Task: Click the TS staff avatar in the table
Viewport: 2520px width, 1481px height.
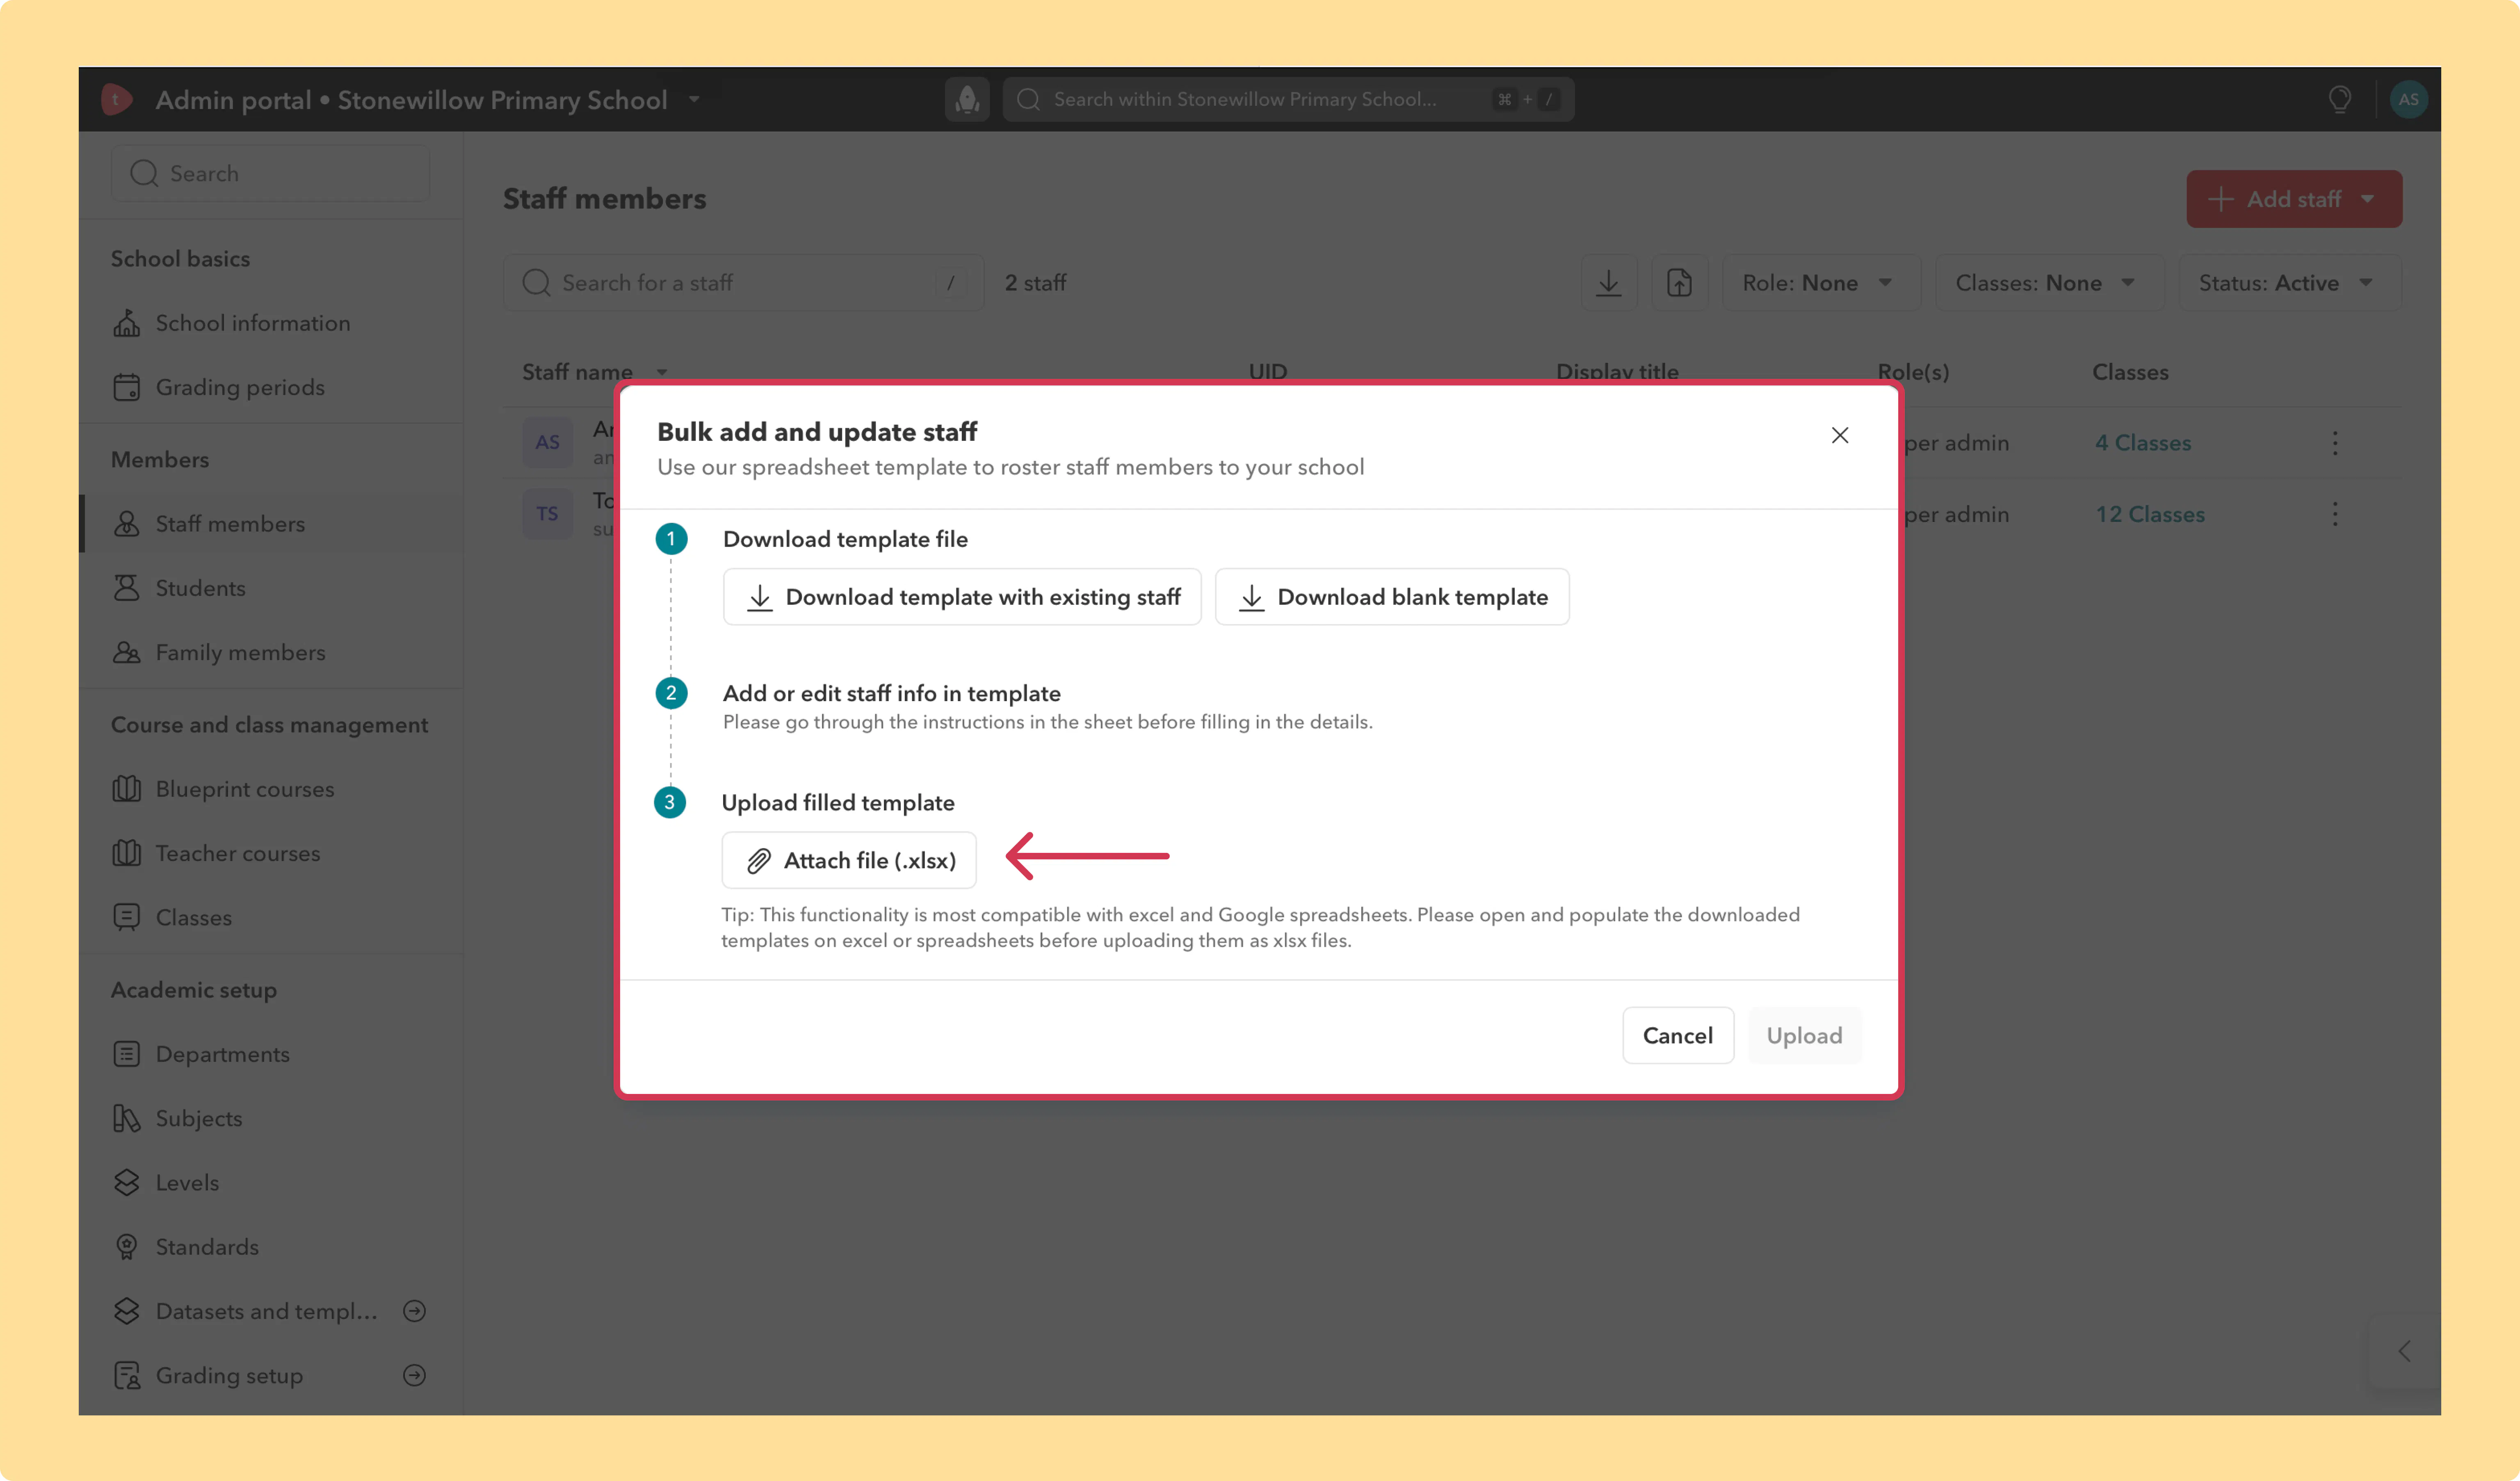Action: [547, 514]
